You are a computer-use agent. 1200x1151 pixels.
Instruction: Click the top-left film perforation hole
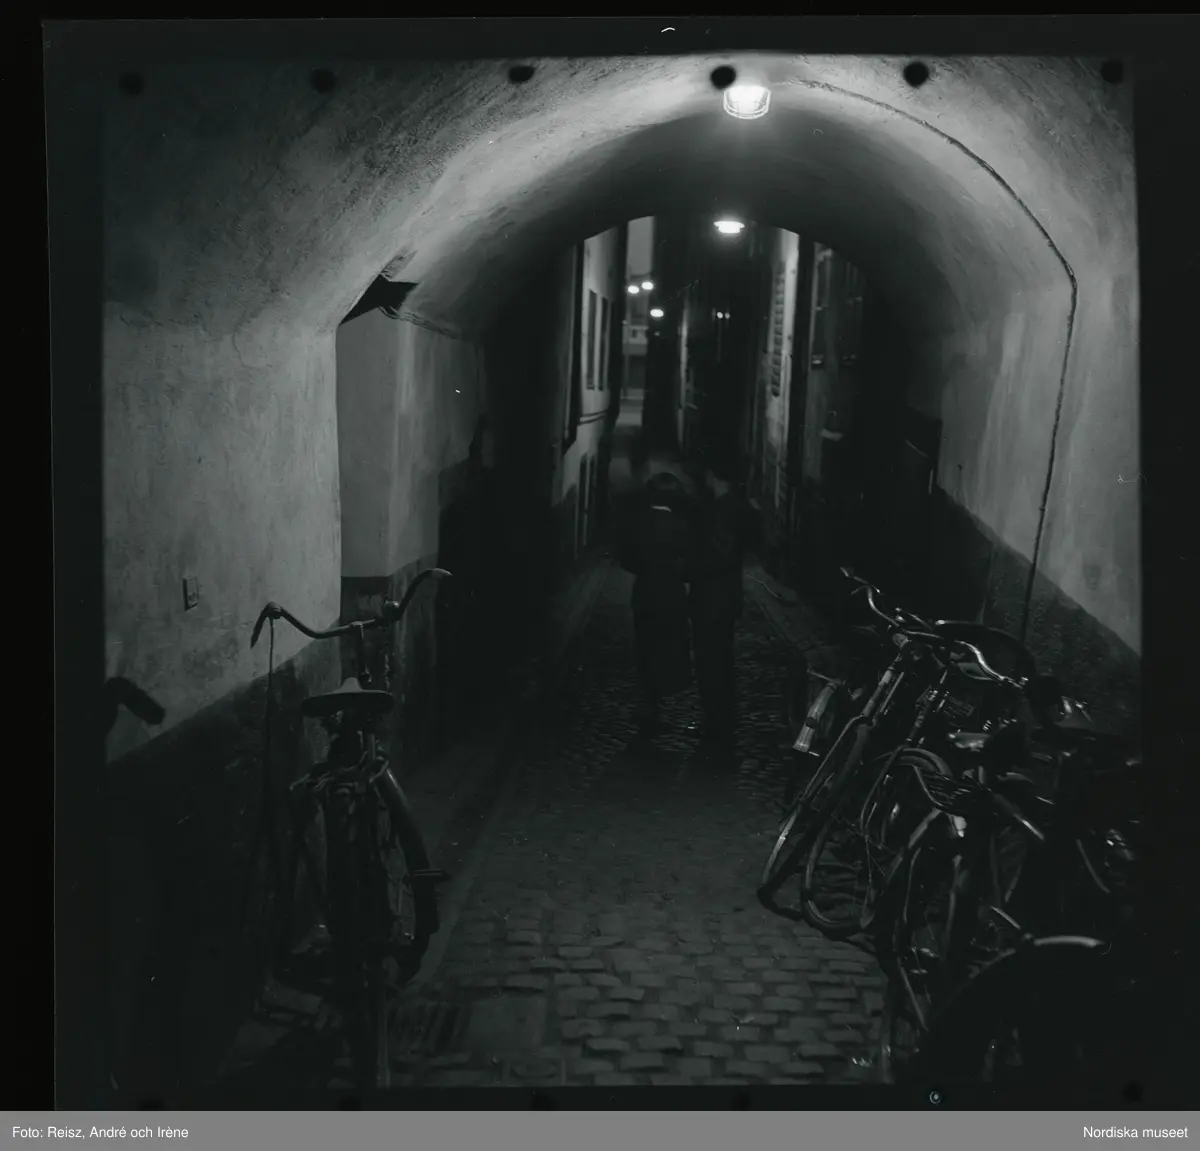128,83
